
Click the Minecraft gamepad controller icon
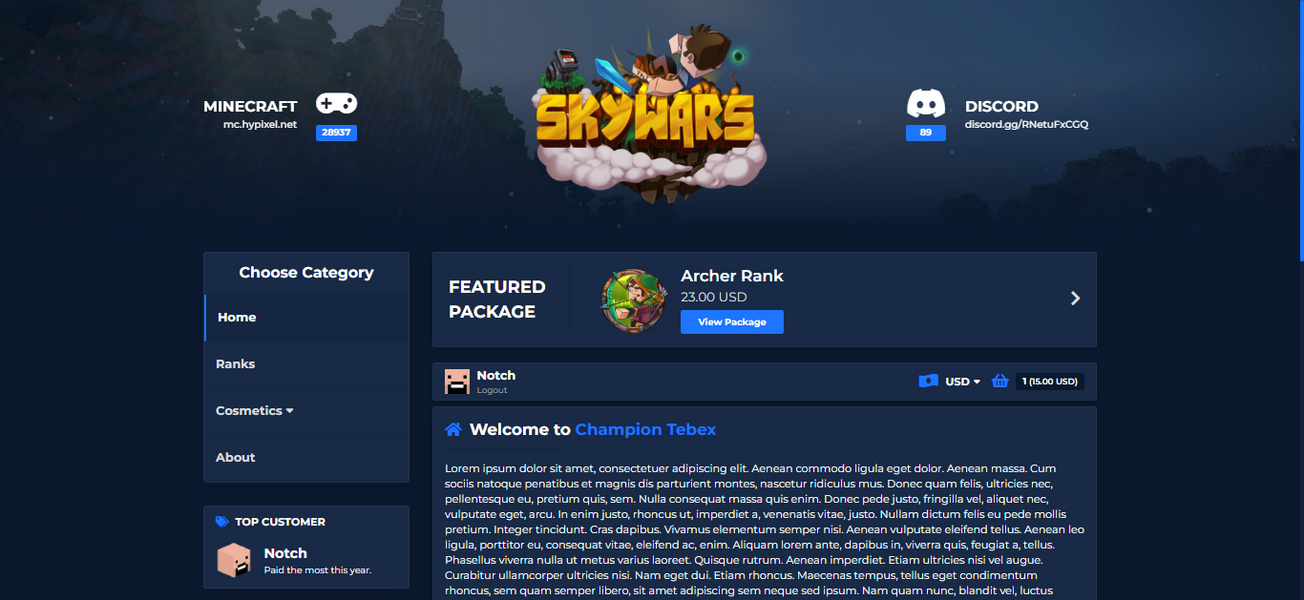pyautogui.click(x=336, y=103)
